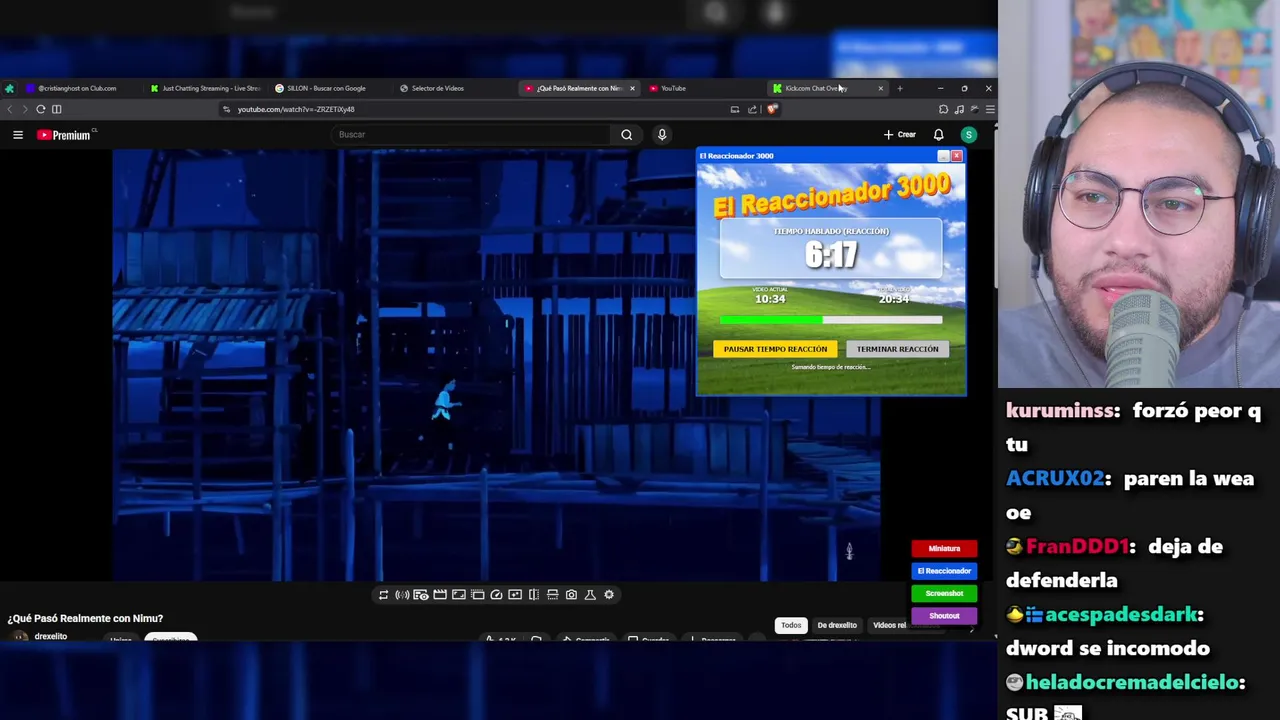Click the Brave shields lion icon

pos(772,109)
